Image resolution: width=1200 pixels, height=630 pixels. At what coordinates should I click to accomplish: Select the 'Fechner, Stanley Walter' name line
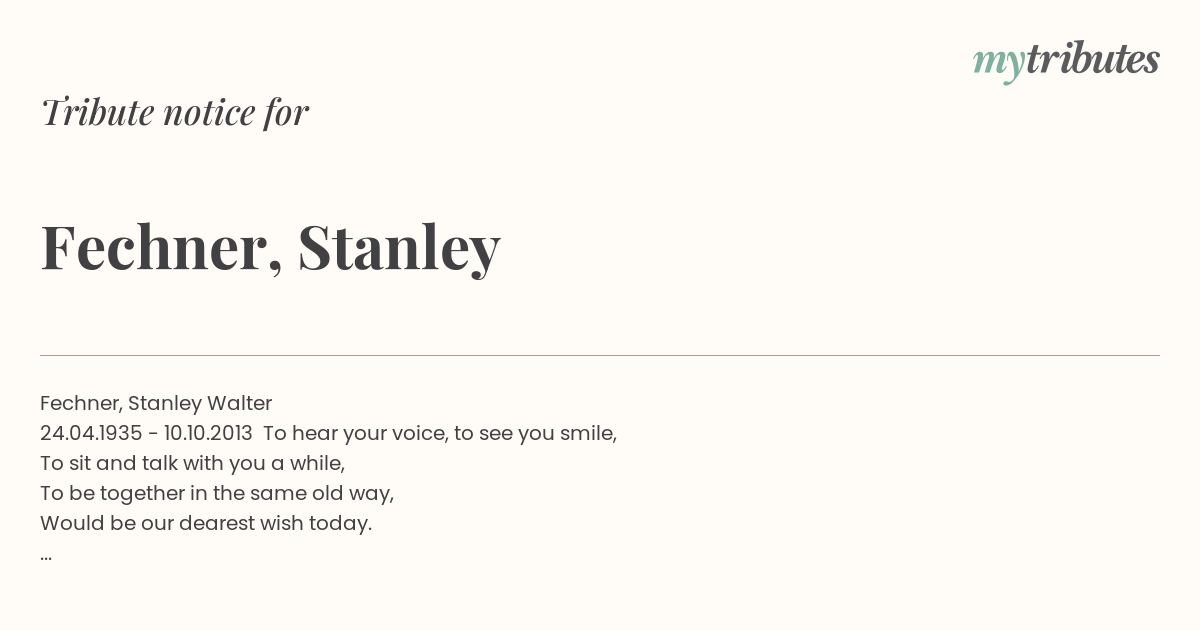(156, 403)
